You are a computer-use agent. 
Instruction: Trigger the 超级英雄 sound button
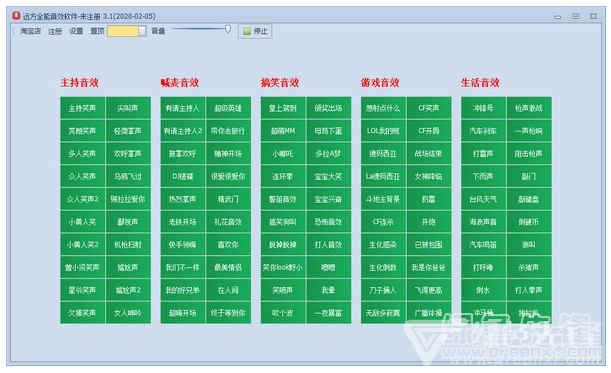pos(228,108)
